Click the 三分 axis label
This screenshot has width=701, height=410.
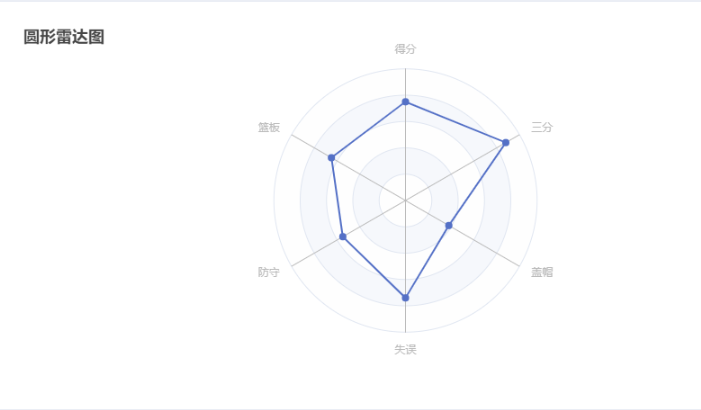[x=542, y=127]
